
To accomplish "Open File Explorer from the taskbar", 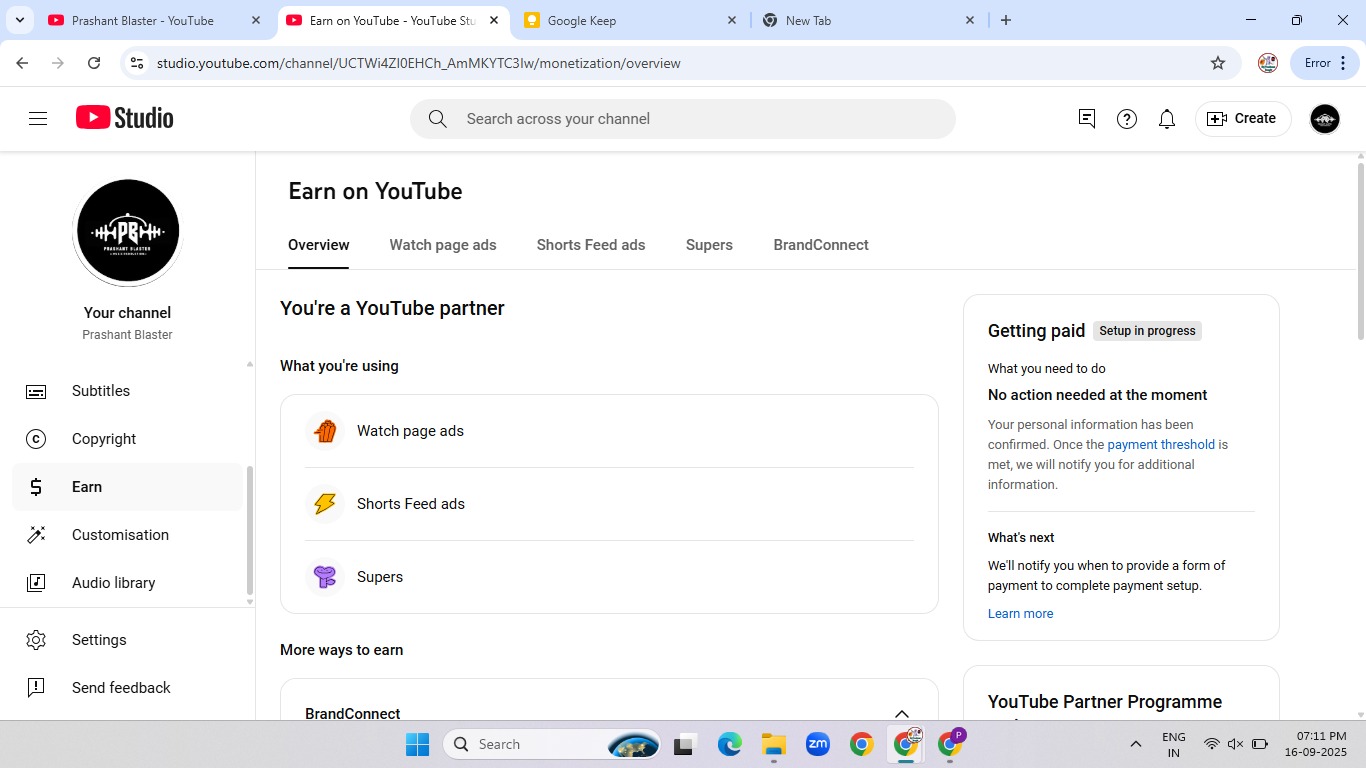I will [773, 744].
